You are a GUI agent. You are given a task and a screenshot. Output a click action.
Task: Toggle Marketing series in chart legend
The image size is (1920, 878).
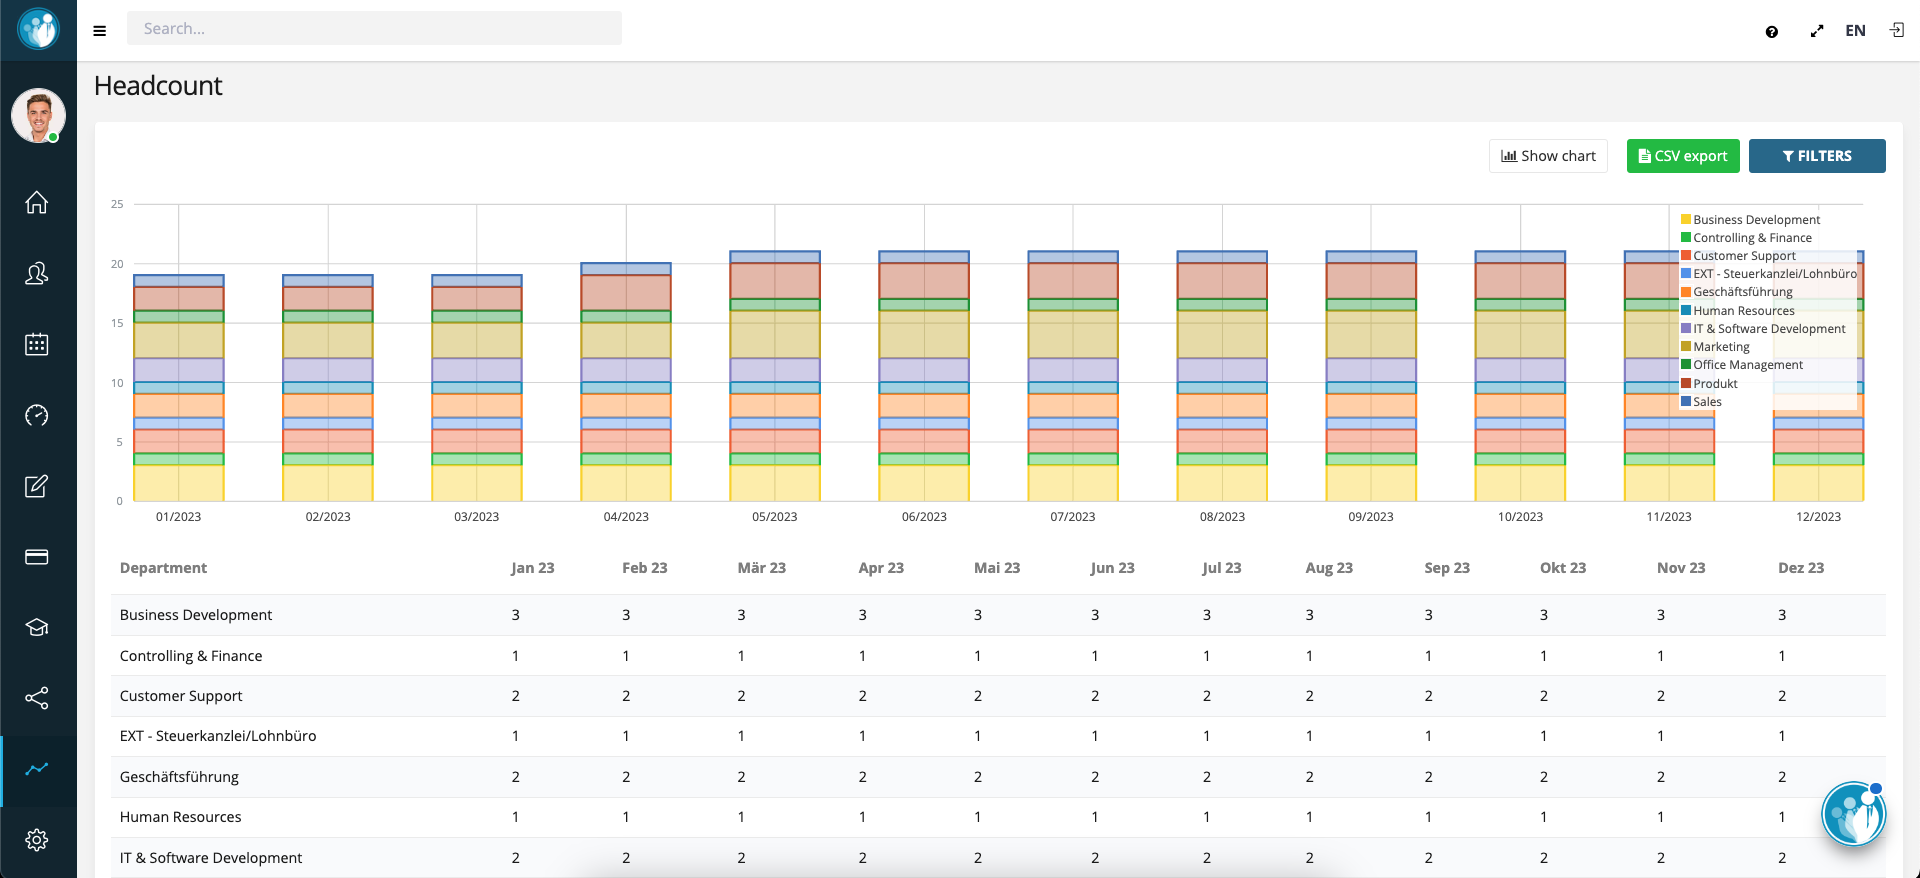tap(1721, 347)
